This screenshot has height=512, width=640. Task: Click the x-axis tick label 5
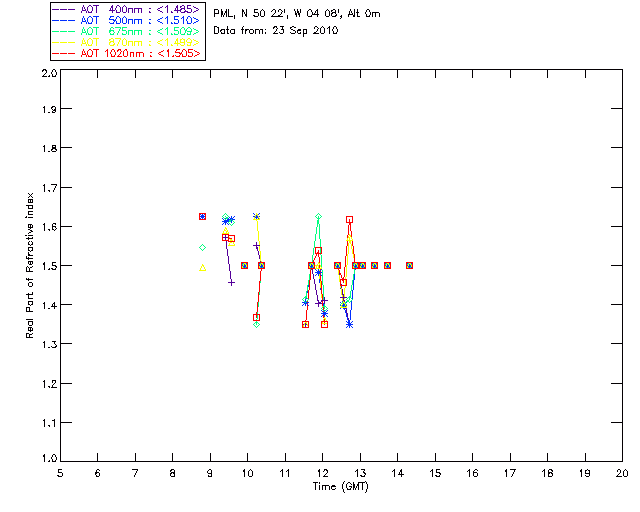(x=60, y=473)
